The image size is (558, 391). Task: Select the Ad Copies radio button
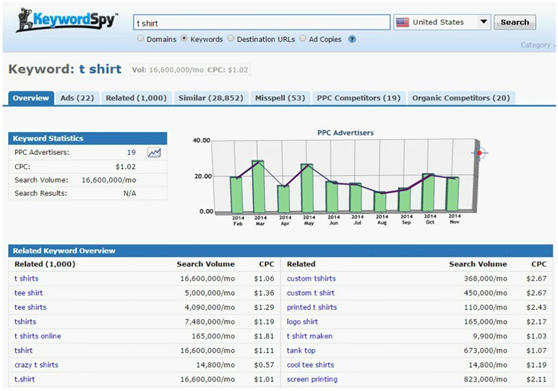(x=303, y=38)
